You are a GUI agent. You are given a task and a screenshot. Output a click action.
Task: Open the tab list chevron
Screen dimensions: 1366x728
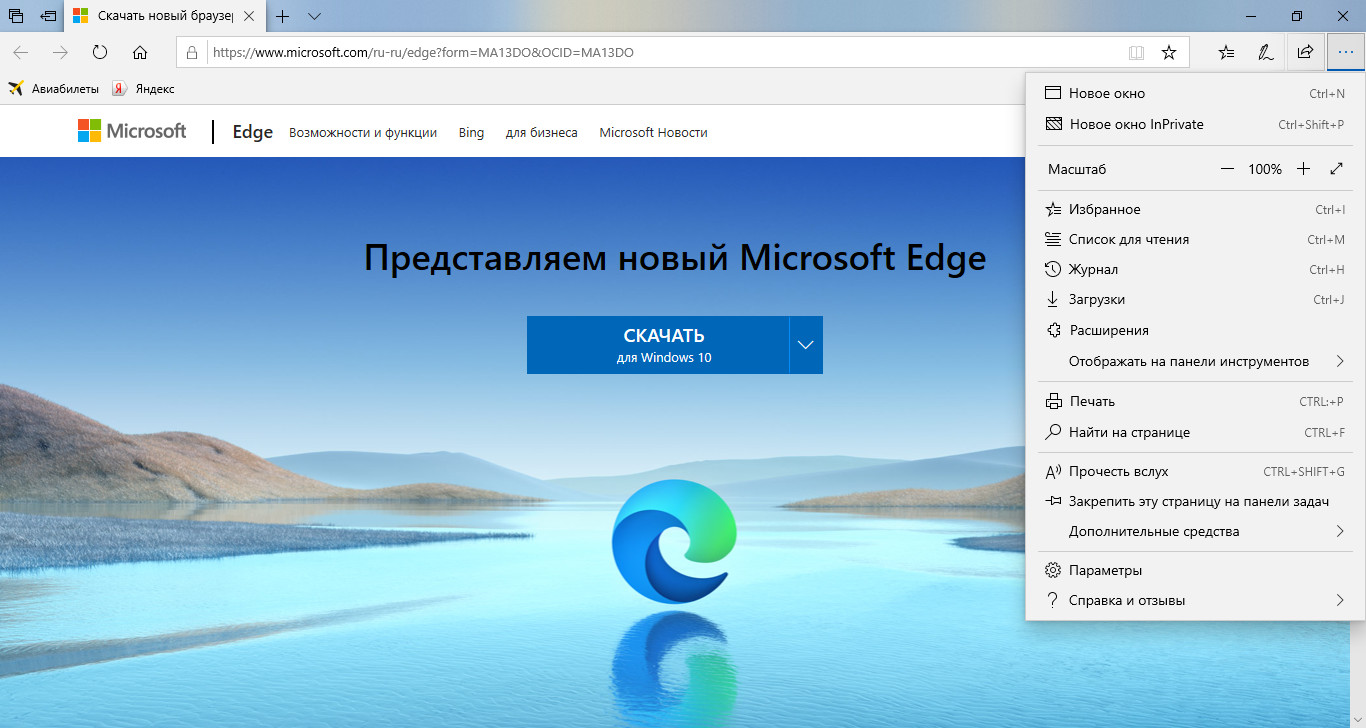tap(314, 16)
